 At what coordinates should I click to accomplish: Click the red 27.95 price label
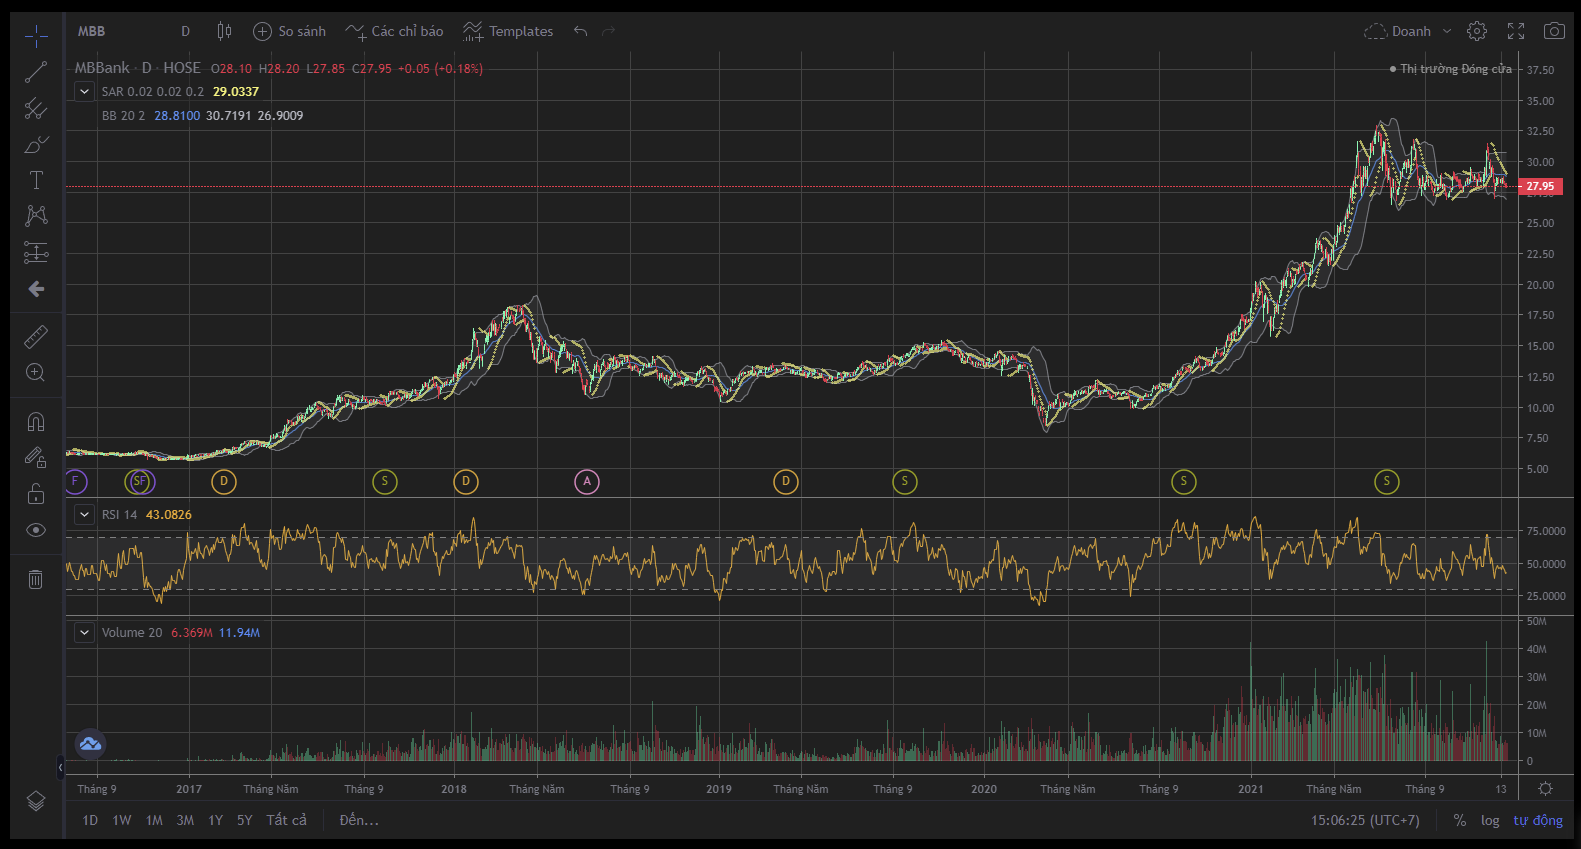coord(1540,186)
